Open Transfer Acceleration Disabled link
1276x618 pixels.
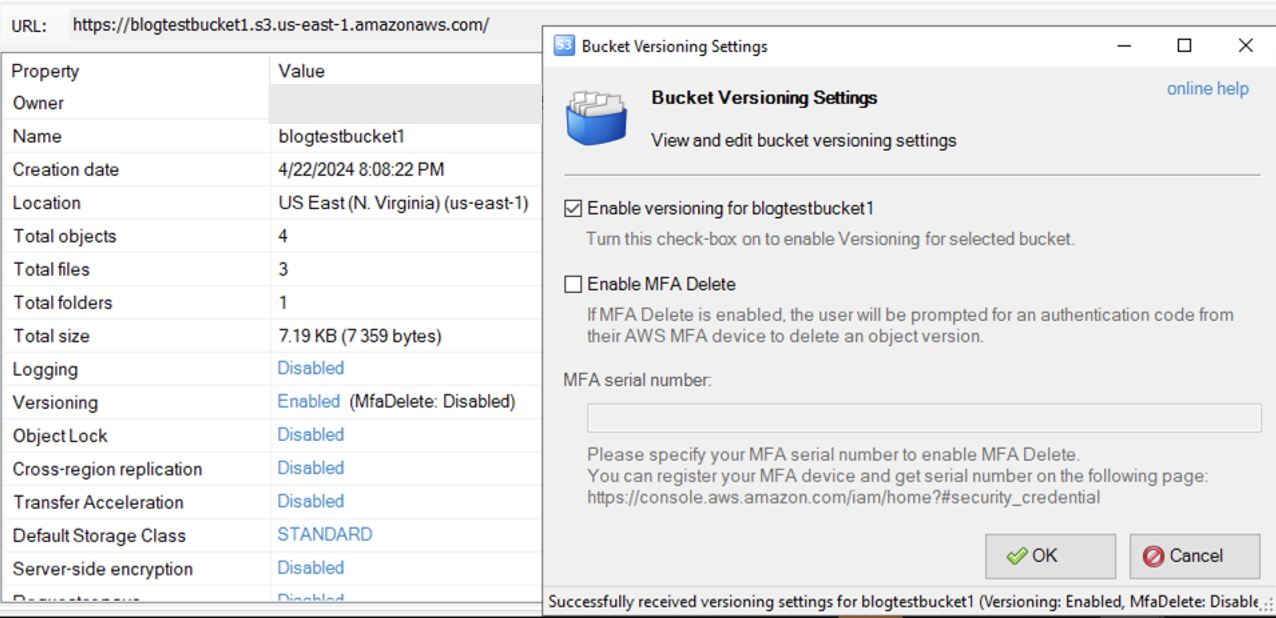310,501
